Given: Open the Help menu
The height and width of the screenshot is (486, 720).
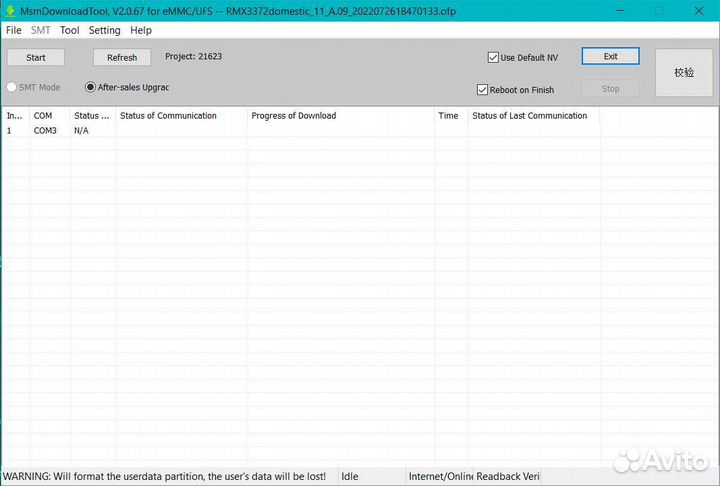Looking at the screenshot, I should [141, 30].
